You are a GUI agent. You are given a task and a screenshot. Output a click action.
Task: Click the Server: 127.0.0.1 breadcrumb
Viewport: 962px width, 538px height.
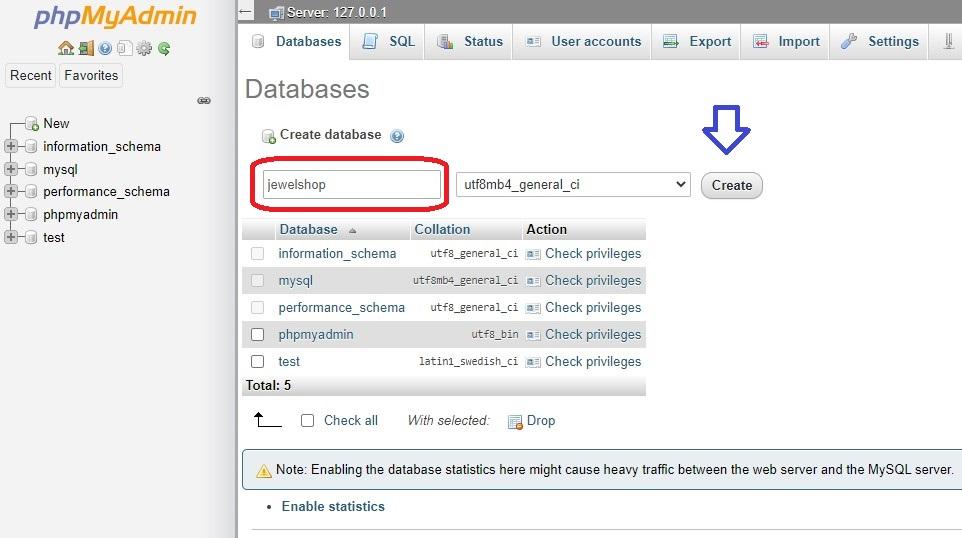click(x=337, y=12)
